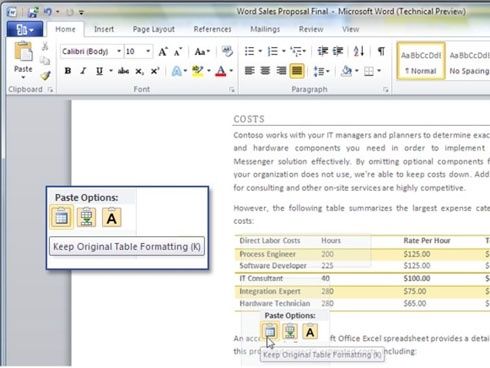Select the Format Painter brush
The height and width of the screenshot is (368, 490).
(x=45, y=76)
